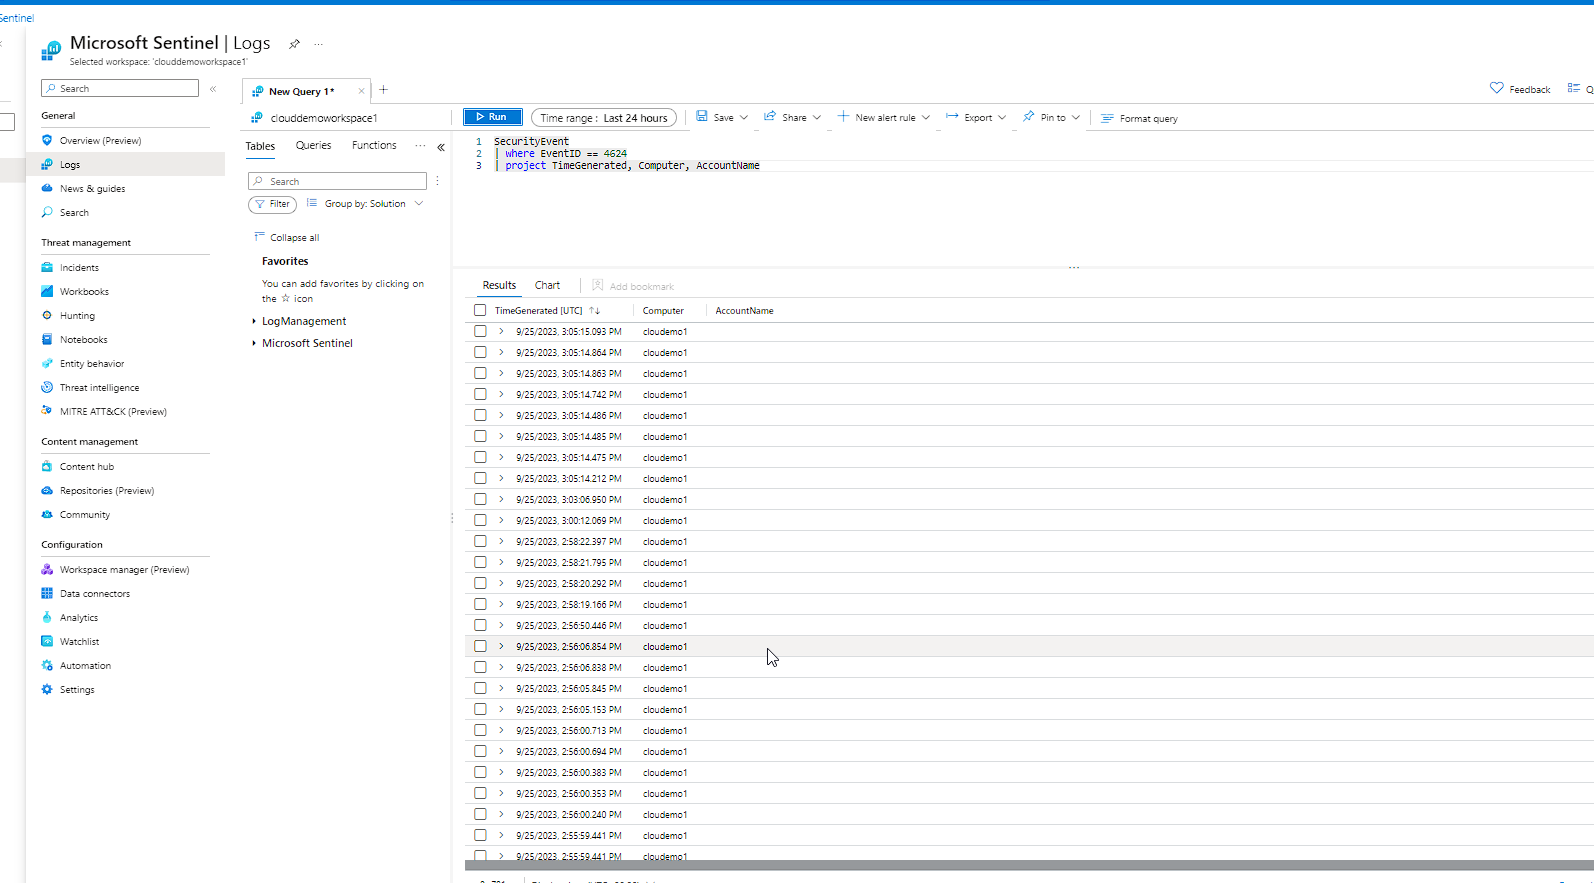This screenshot has height=883, width=1594.
Task: Open Workbooks in the sidebar
Action: point(84,292)
